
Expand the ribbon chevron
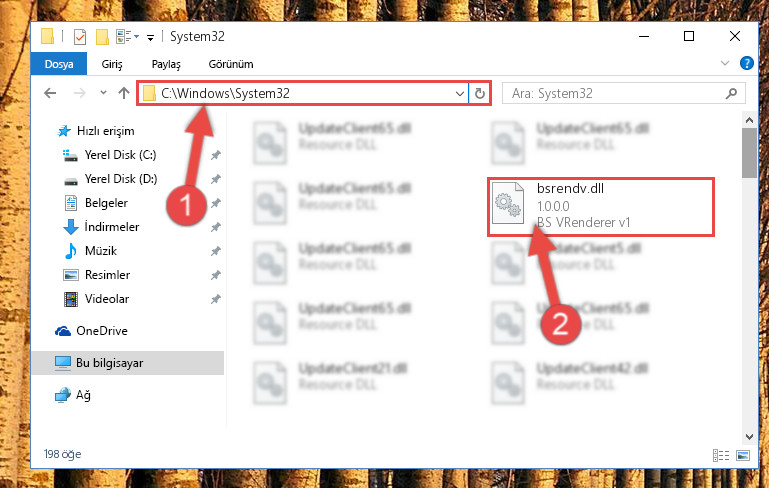tap(725, 63)
